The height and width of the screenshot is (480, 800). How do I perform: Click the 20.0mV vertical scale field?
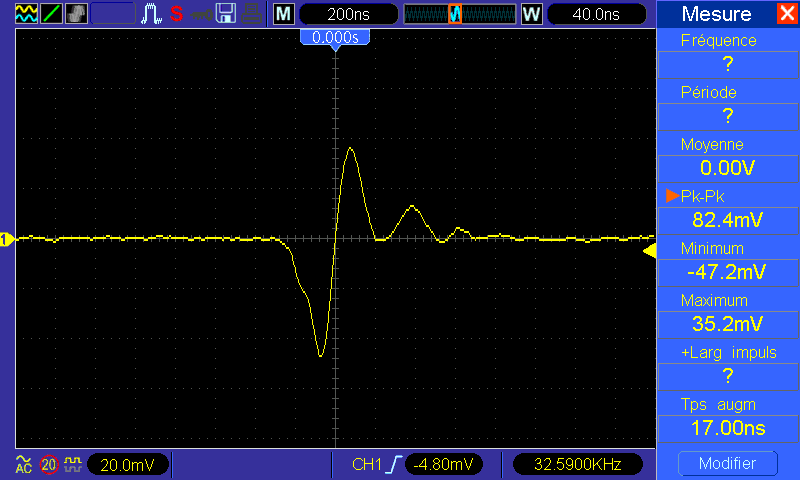pos(127,464)
